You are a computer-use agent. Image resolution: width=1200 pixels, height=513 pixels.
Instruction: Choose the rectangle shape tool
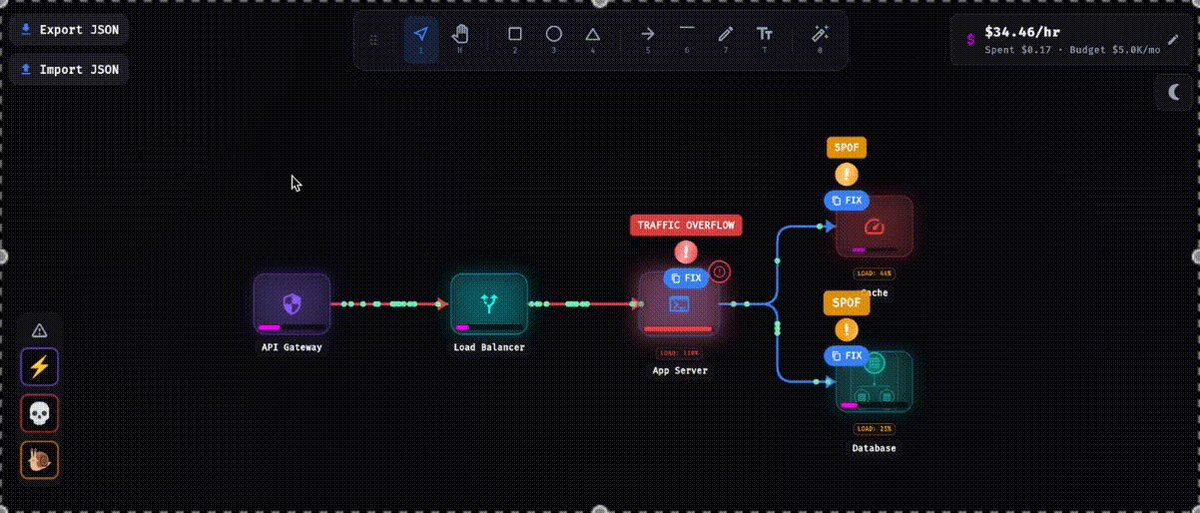point(515,39)
